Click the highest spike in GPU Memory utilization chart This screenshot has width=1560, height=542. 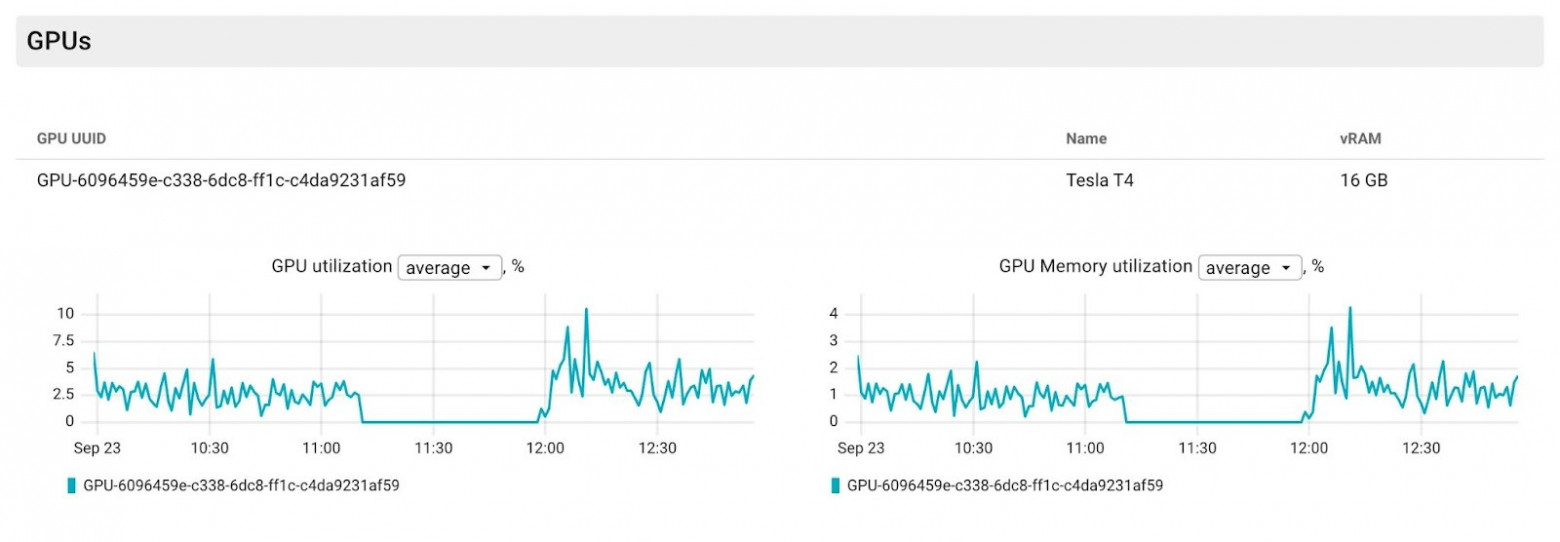pos(1350,308)
